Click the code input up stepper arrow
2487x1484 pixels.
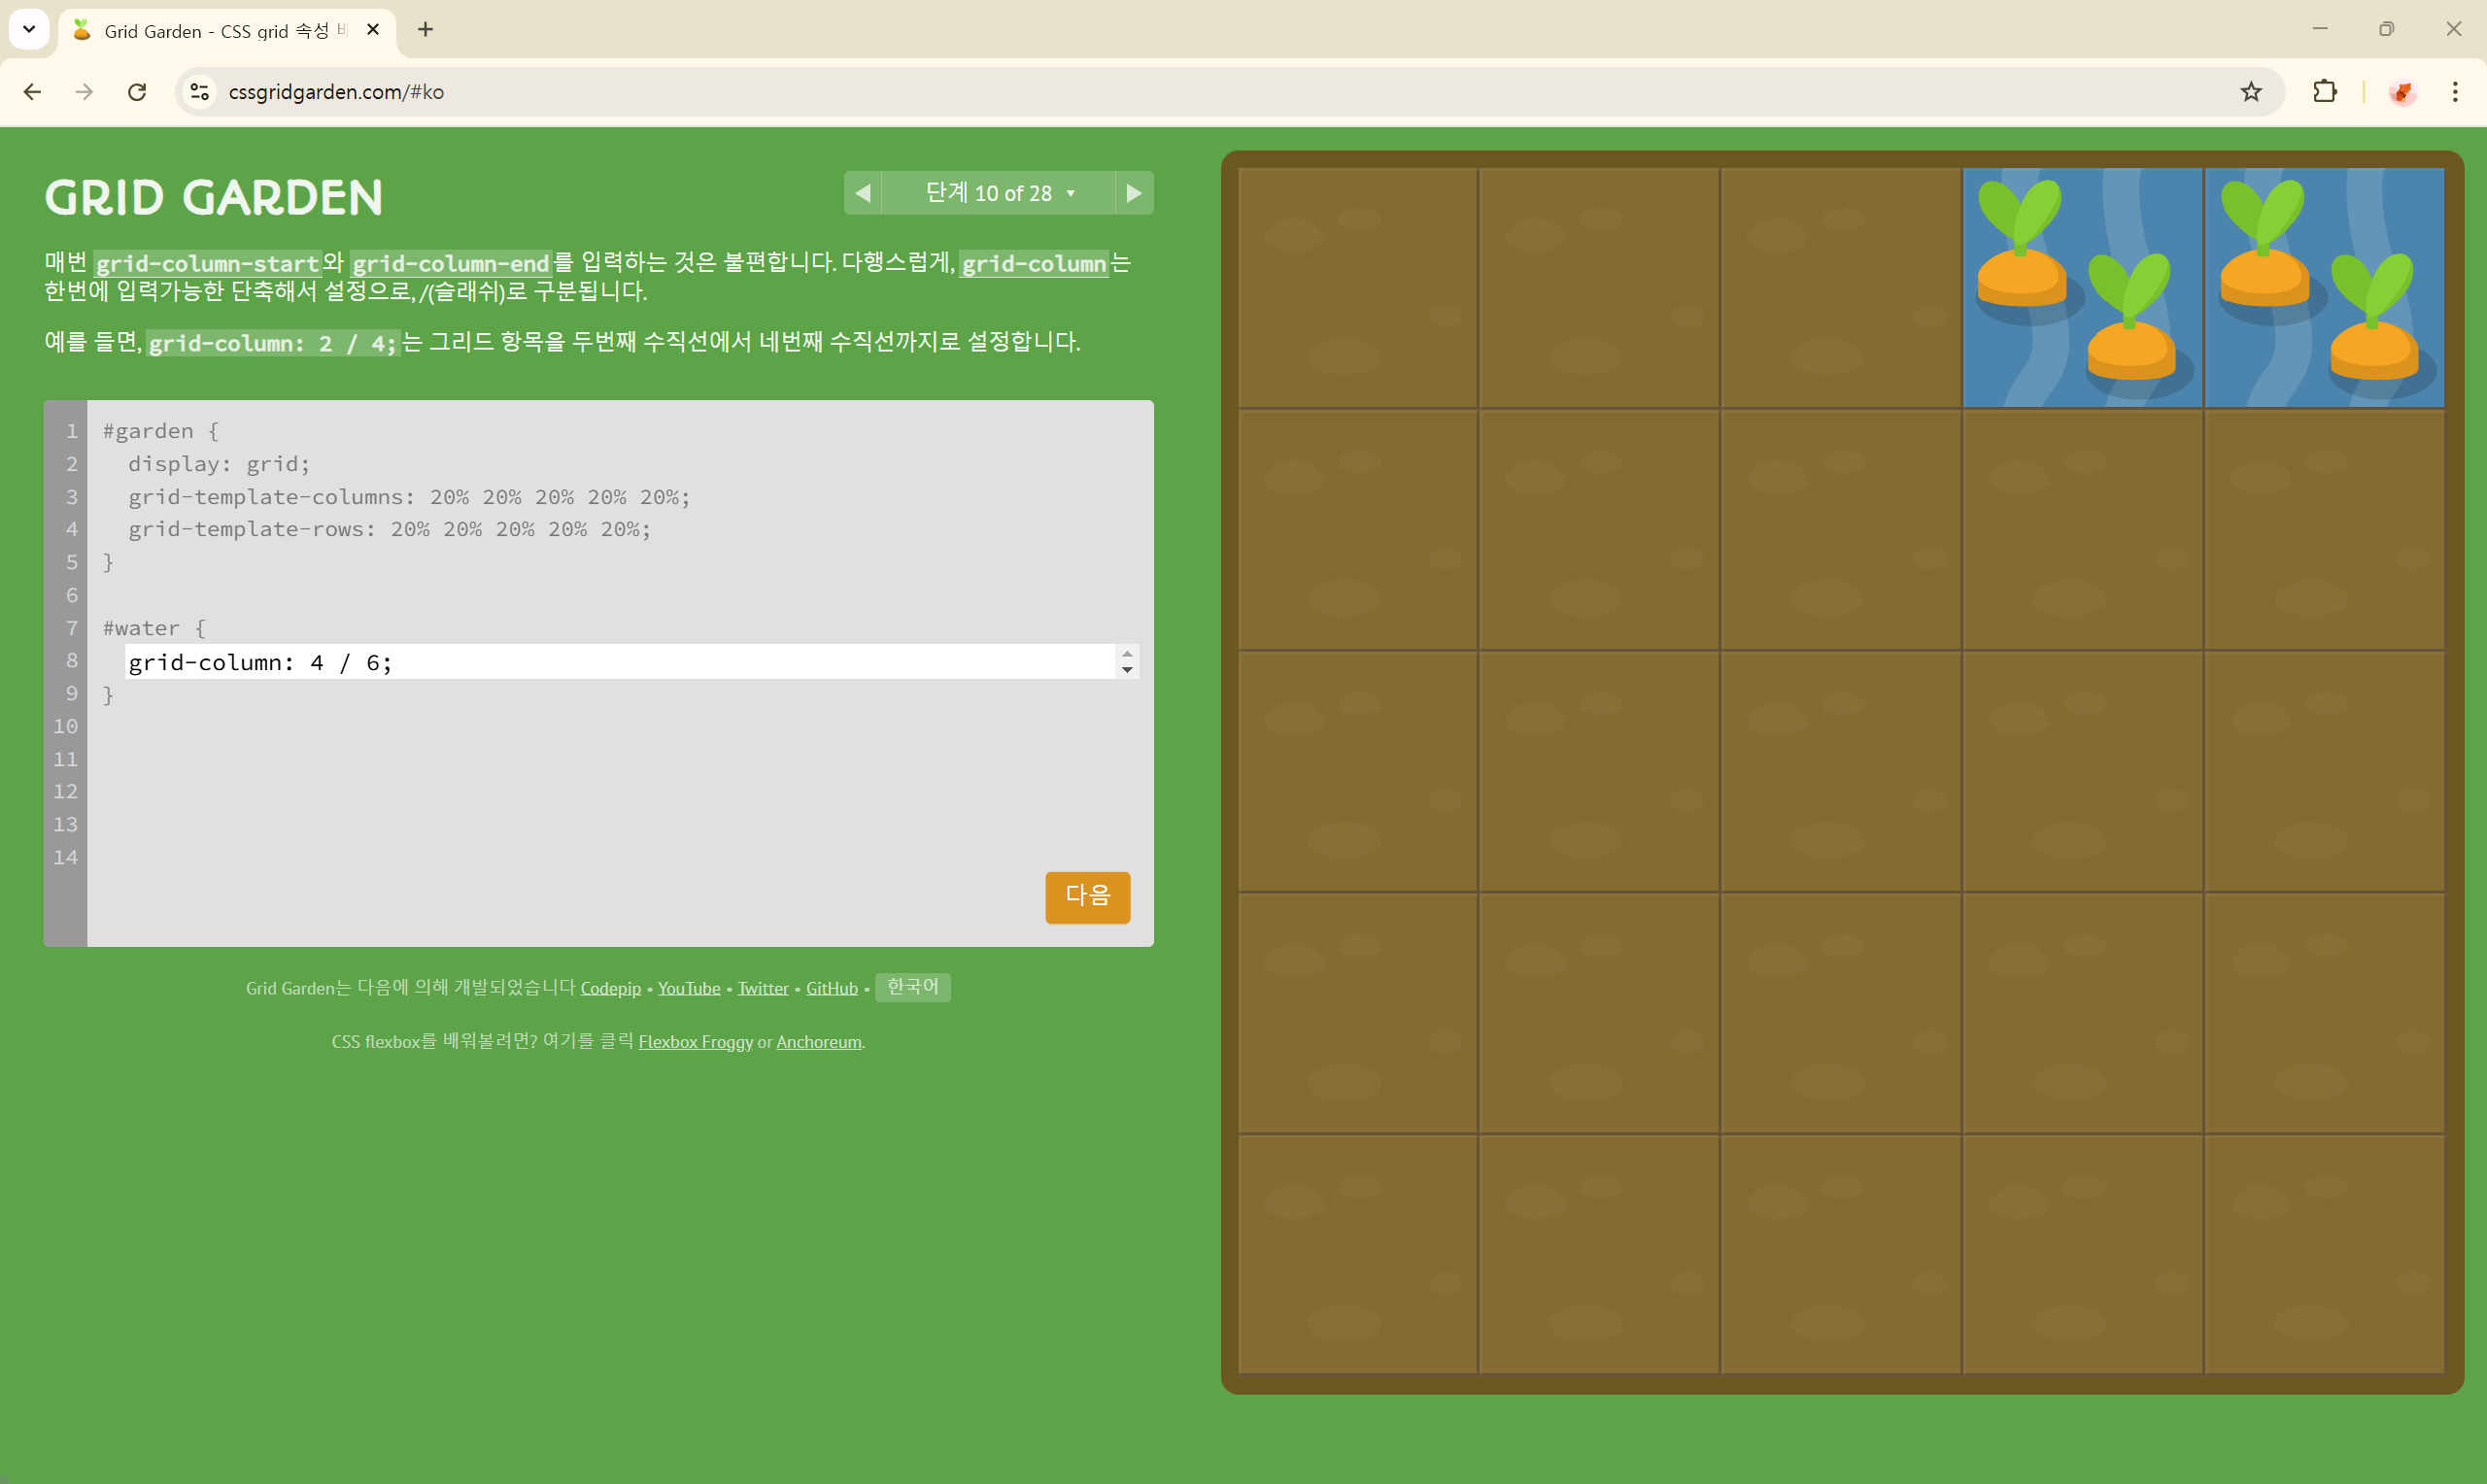coord(1127,654)
